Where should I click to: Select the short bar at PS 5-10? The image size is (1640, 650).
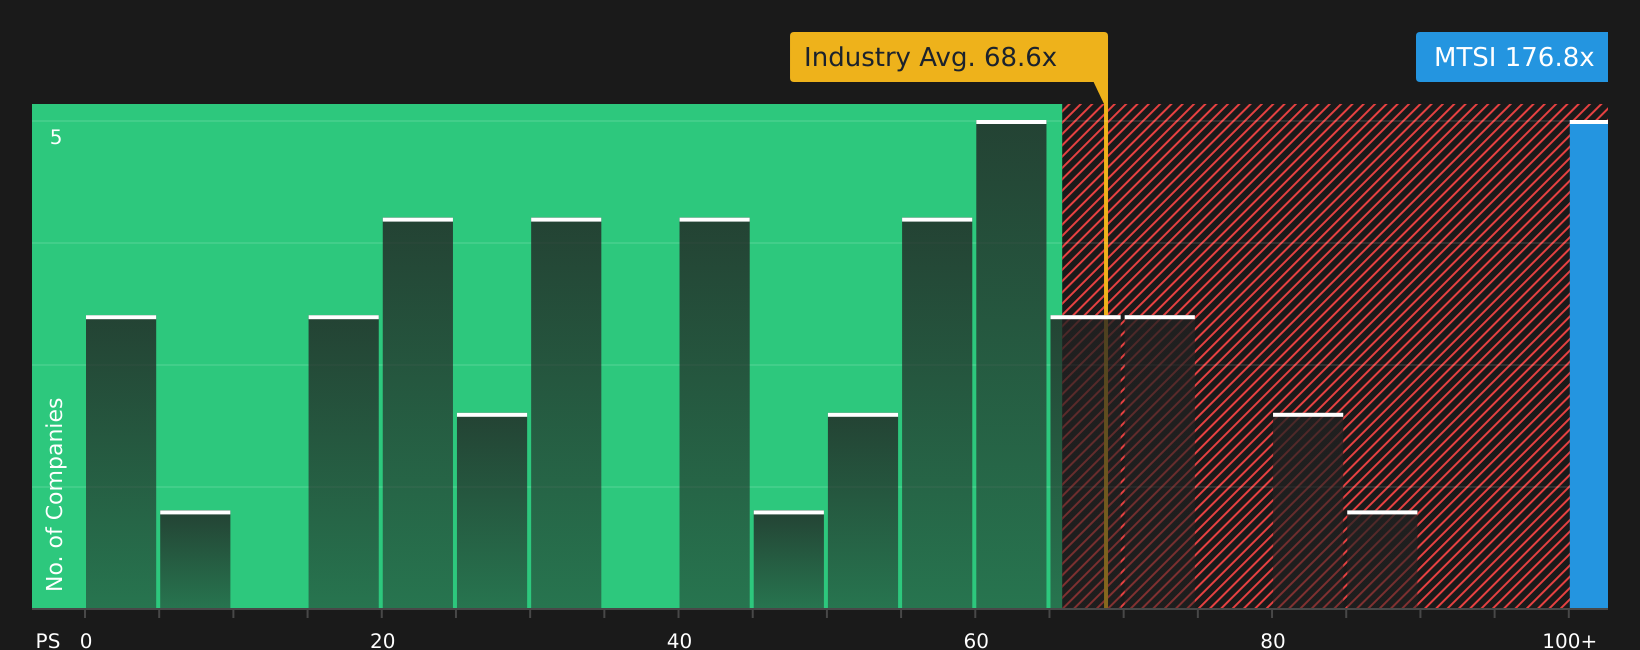click(195, 559)
